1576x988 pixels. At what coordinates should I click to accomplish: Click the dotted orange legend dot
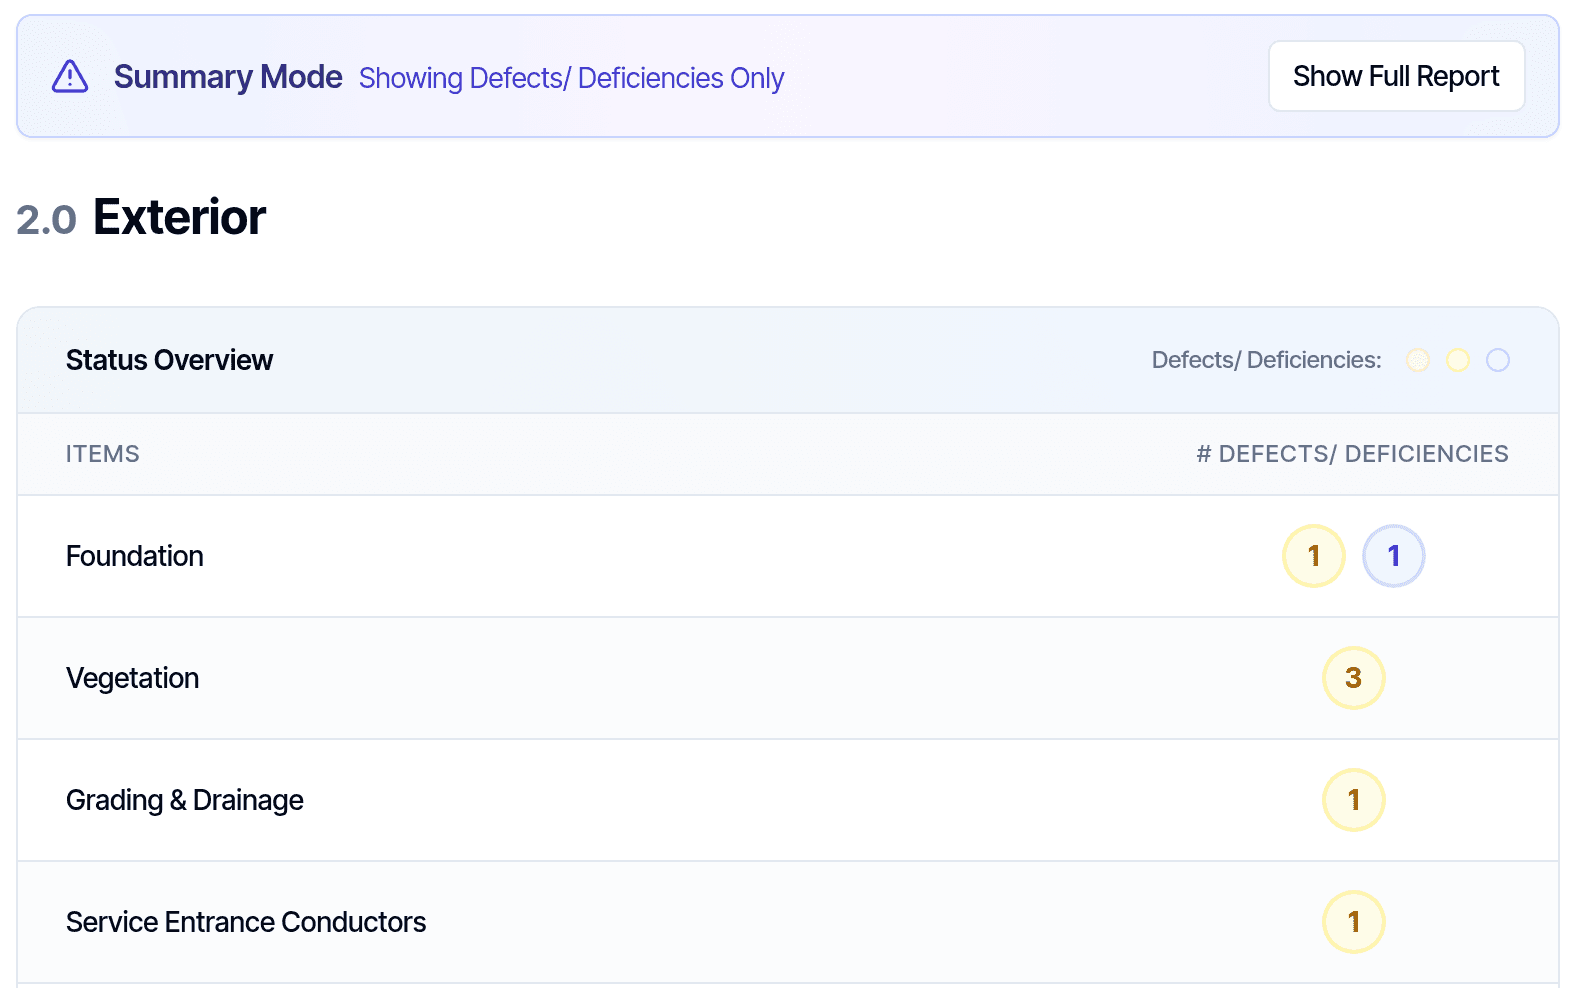1418,360
